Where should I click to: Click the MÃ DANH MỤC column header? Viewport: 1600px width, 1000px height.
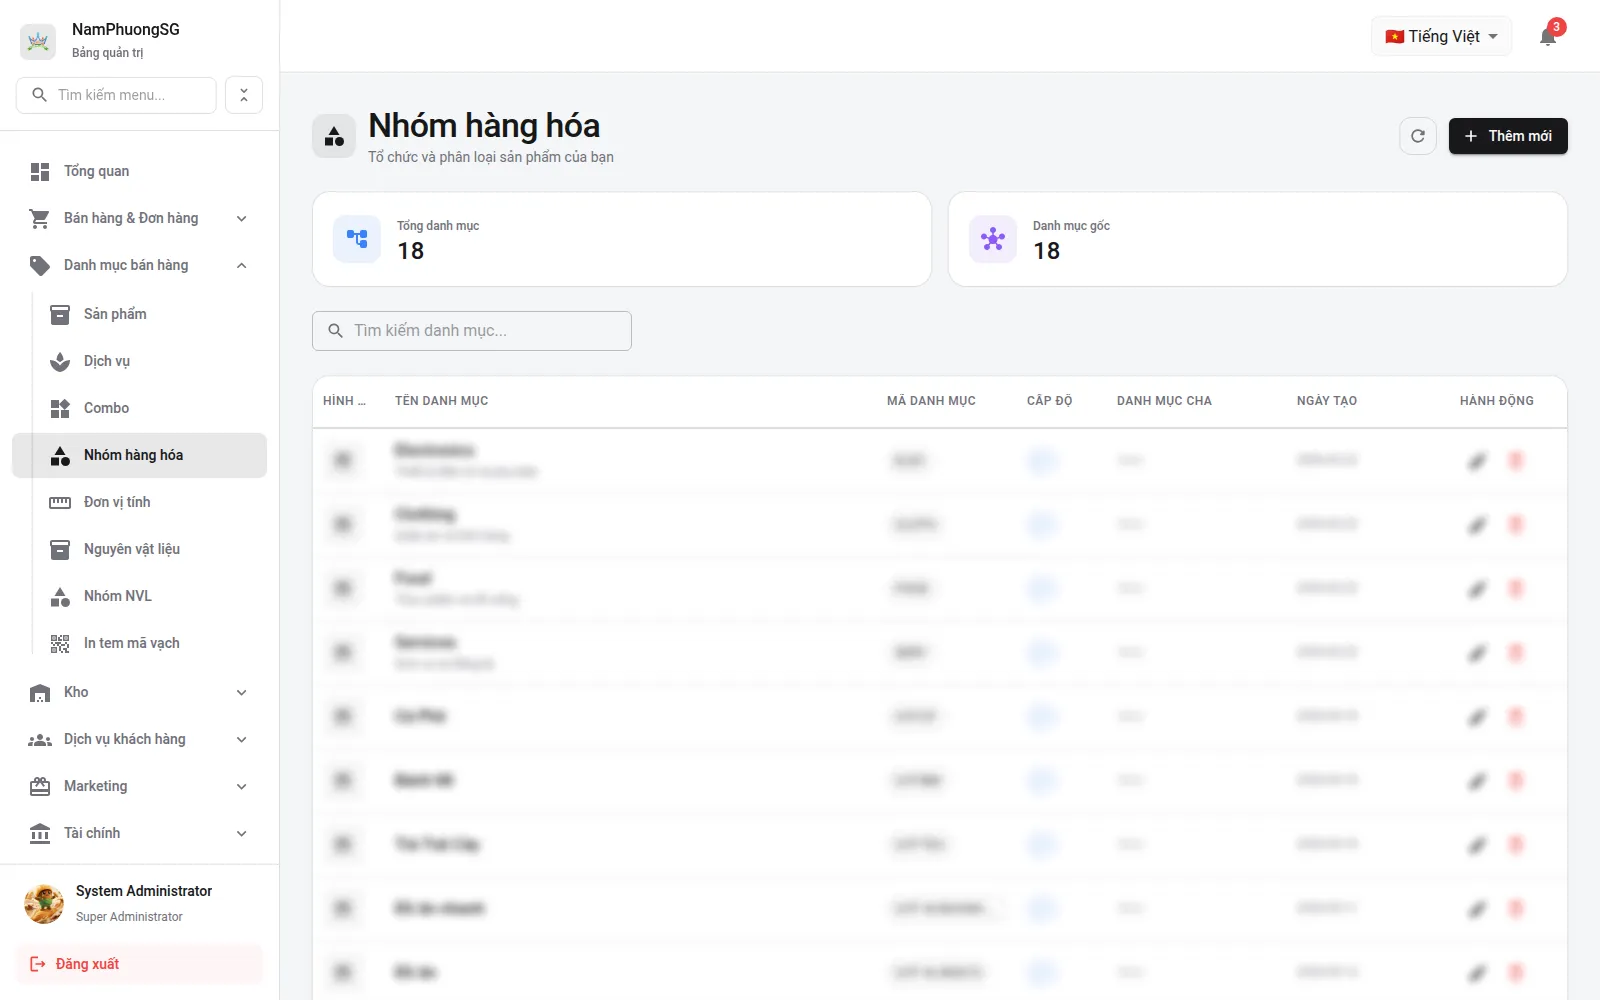coord(931,401)
